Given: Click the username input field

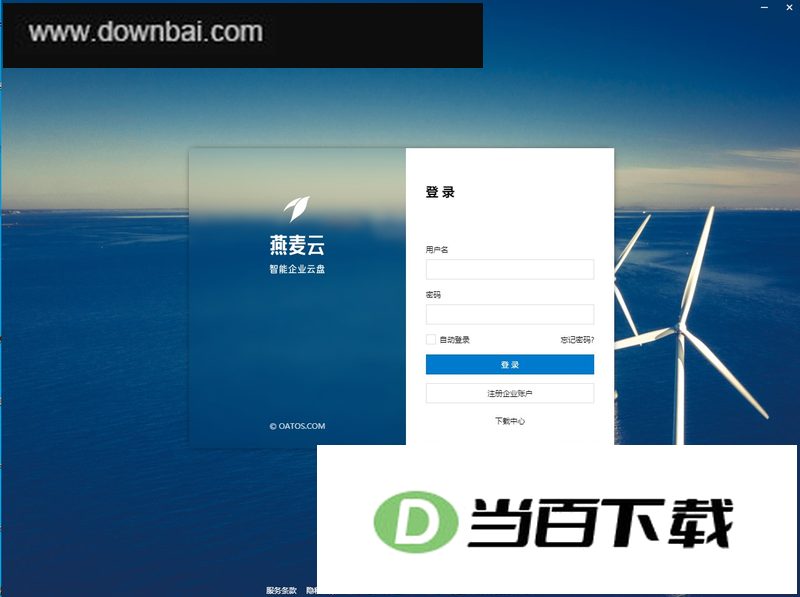Looking at the screenshot, I should coord(510,269).
